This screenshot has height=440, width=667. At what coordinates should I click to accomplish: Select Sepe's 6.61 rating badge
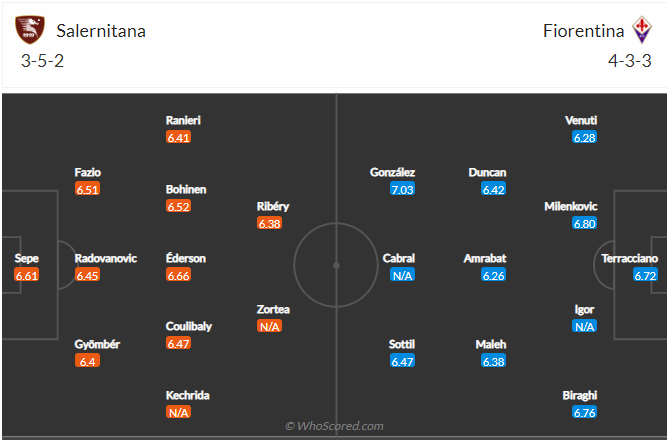point(26,275)
